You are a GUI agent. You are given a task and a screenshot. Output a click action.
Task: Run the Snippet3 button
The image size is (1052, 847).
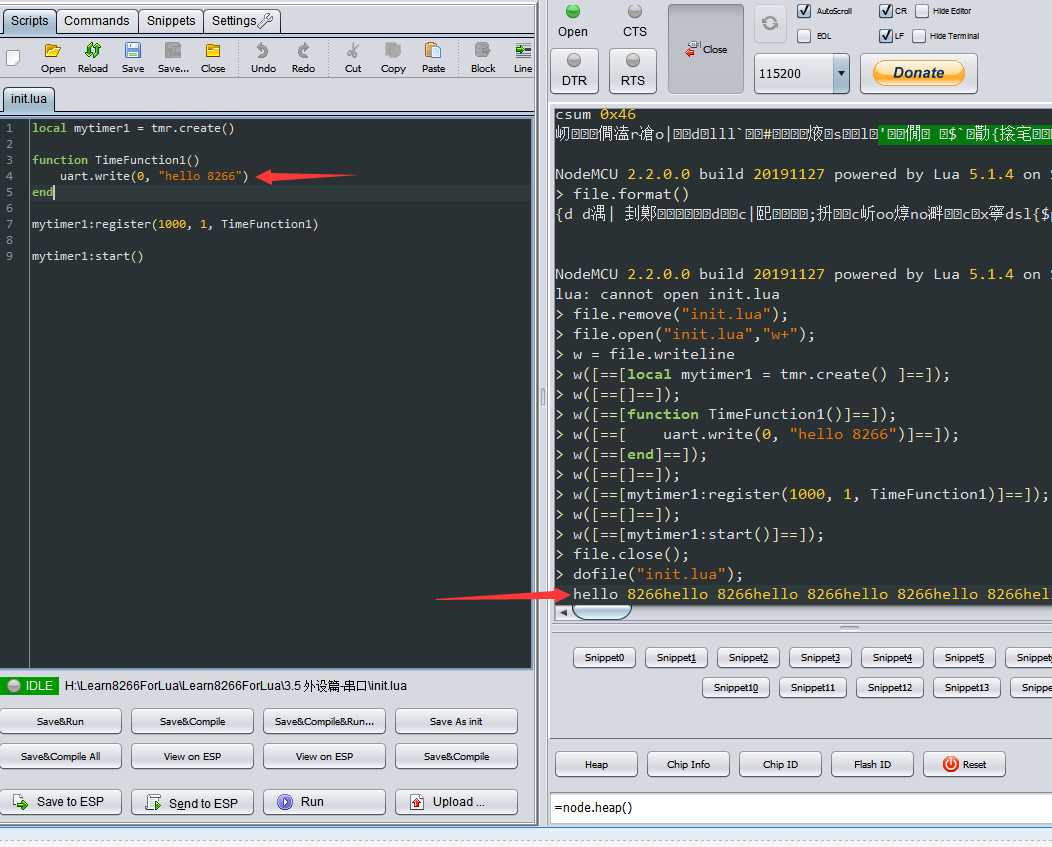point(820,658)
